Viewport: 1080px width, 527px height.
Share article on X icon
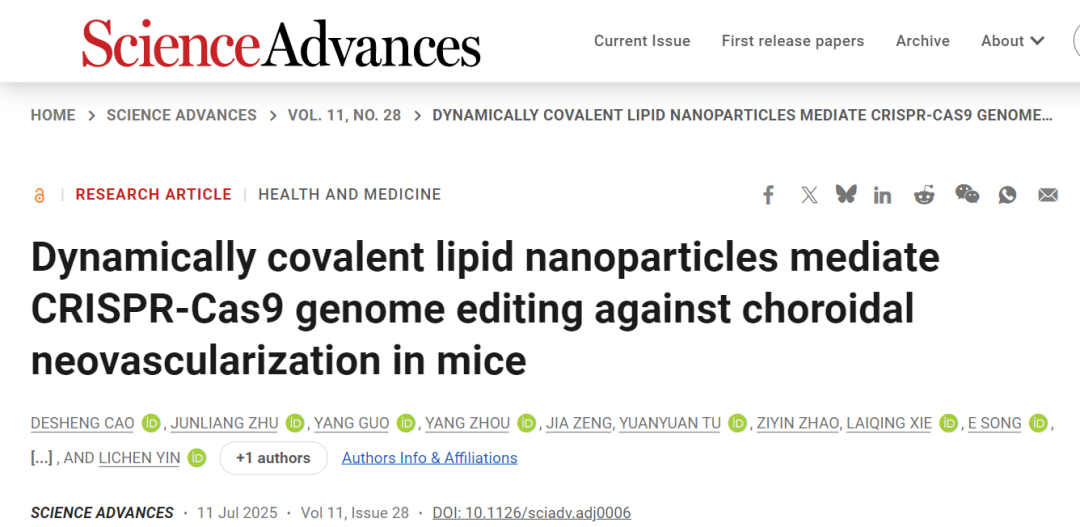pyautogui.click(x=809, y=195)
